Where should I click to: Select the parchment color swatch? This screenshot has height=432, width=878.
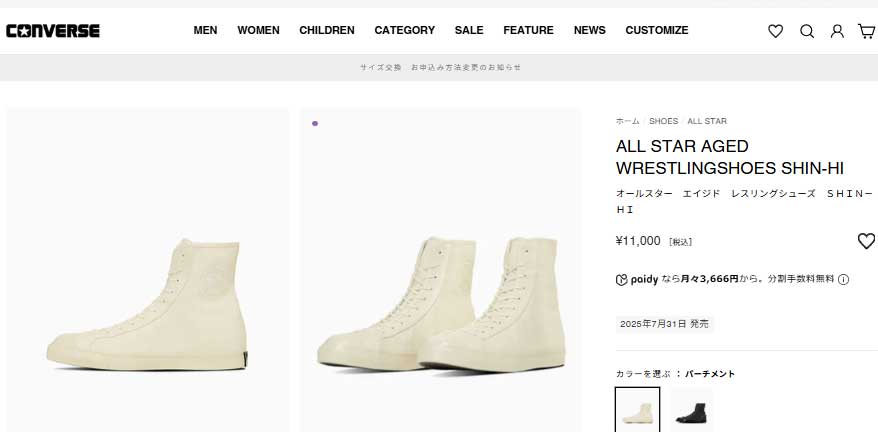point(637,409)
